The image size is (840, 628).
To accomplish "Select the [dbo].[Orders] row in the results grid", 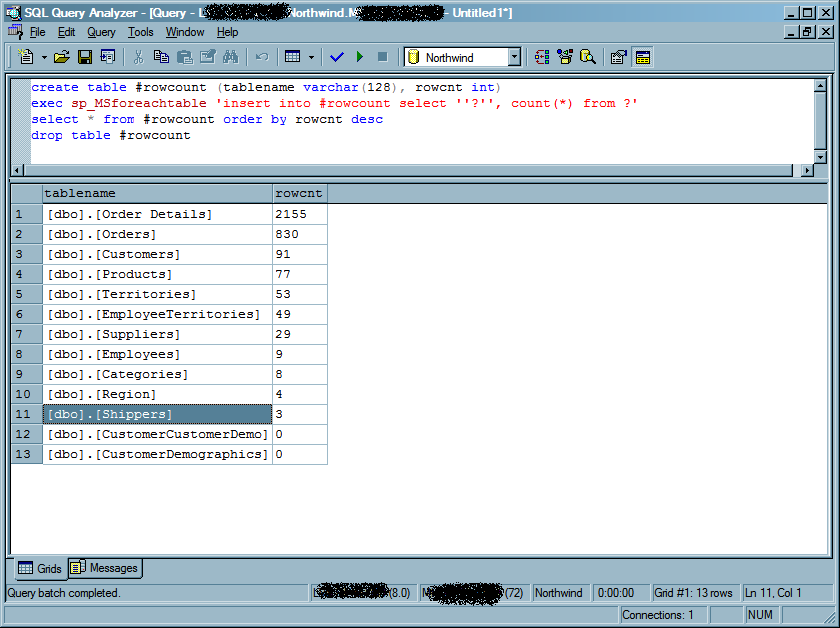I will pos(150,233).
